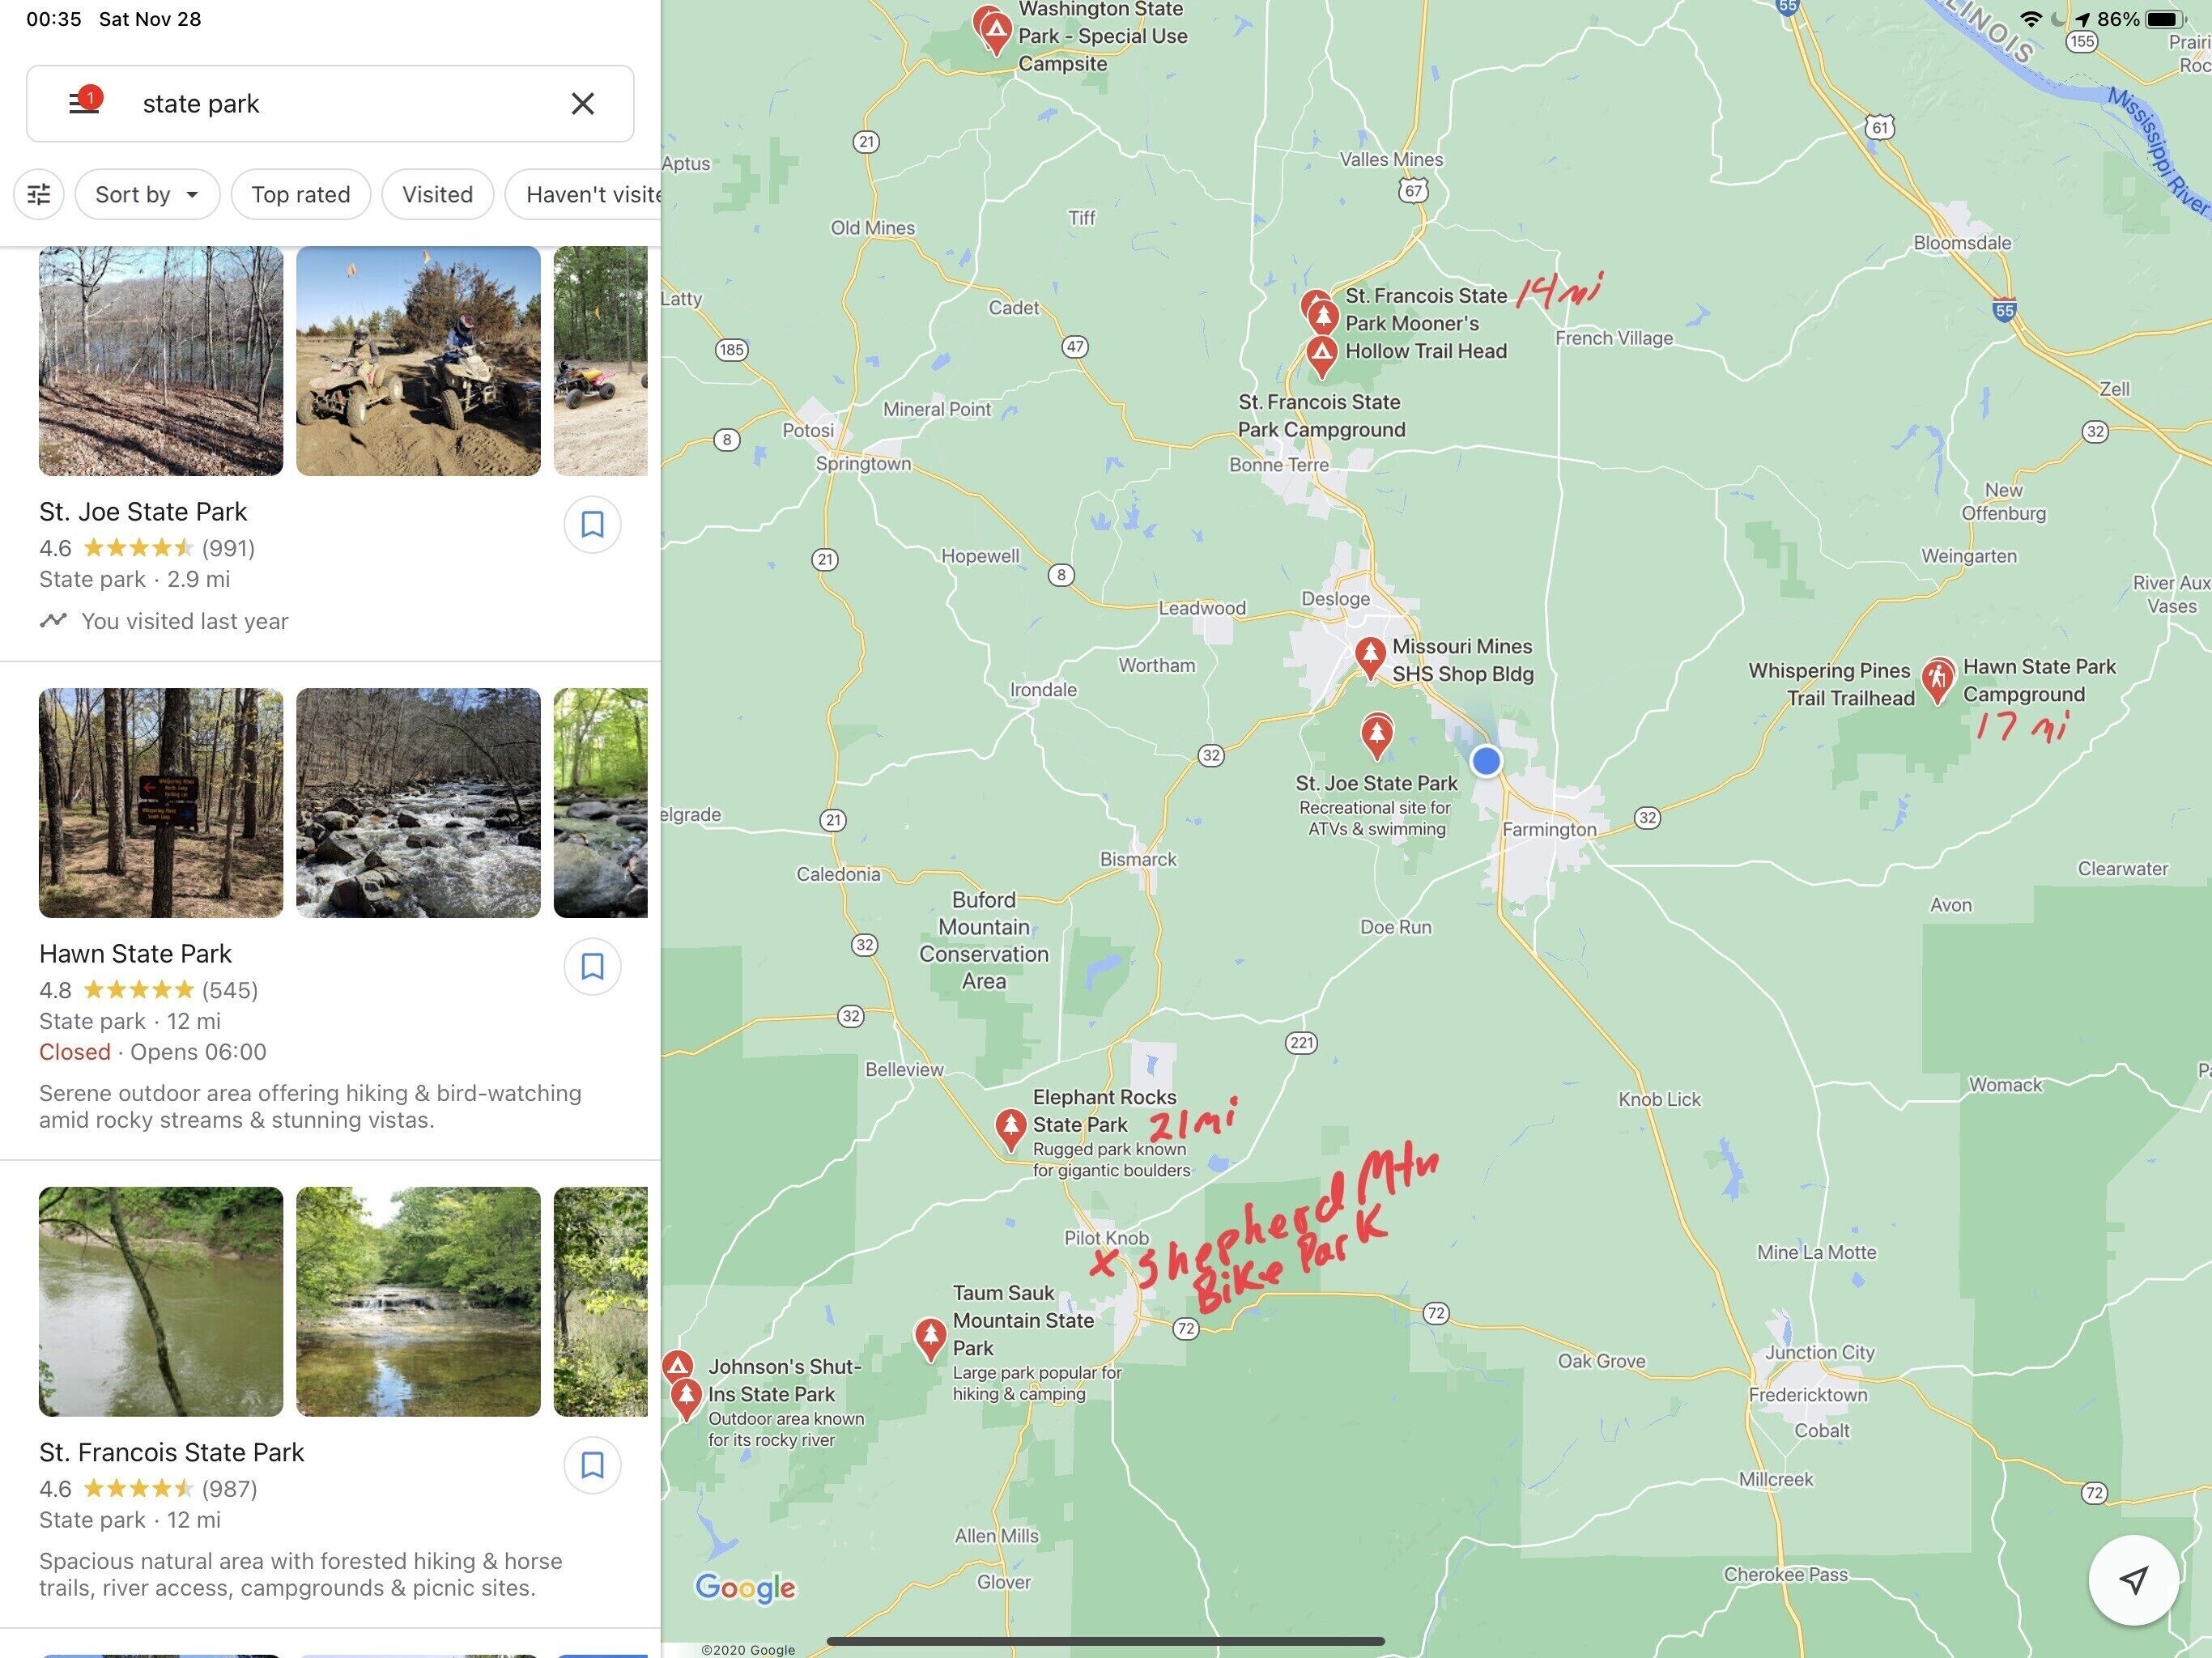Save St. Francois State Park bookmark

[x=592, y=1465]
